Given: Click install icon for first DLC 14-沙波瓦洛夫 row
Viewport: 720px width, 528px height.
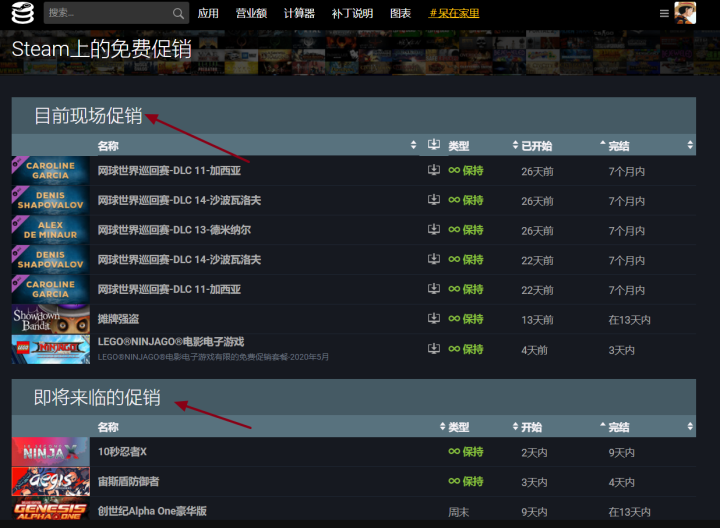Looking at the screenshot, I should [x=433, y=200].
